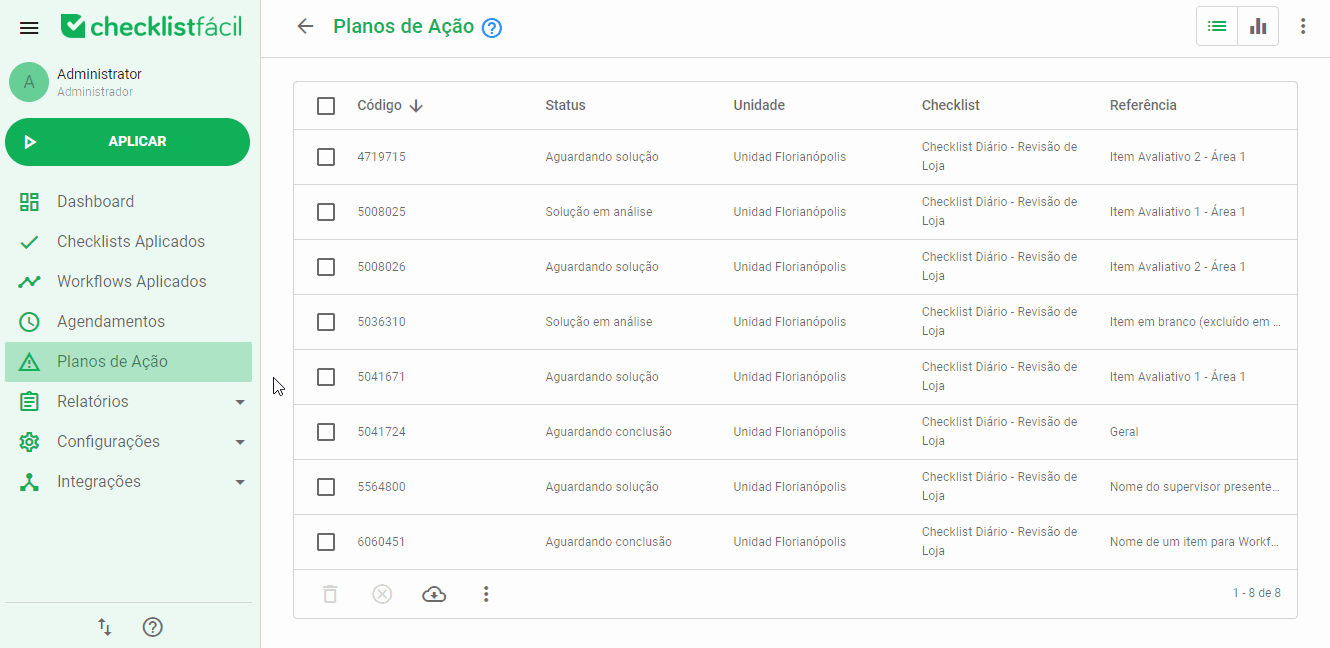Click the swap arrows icon in the sidebar footer

coord(104,627)
